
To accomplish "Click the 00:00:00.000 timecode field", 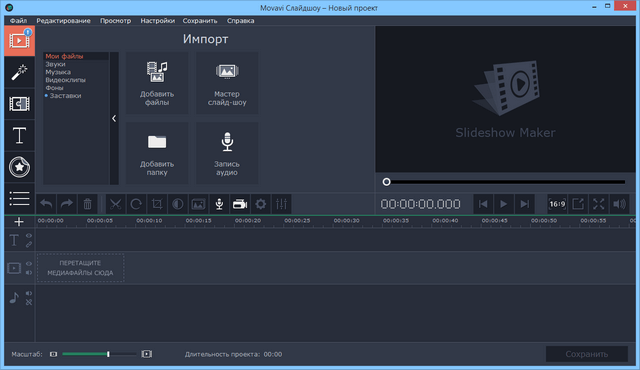I will 420,204.
